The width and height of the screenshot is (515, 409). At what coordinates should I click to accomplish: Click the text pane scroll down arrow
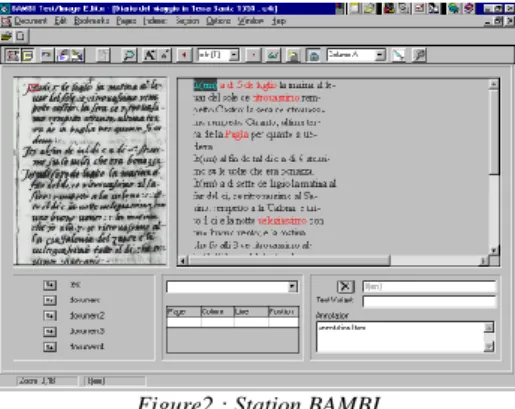(494, 250)
